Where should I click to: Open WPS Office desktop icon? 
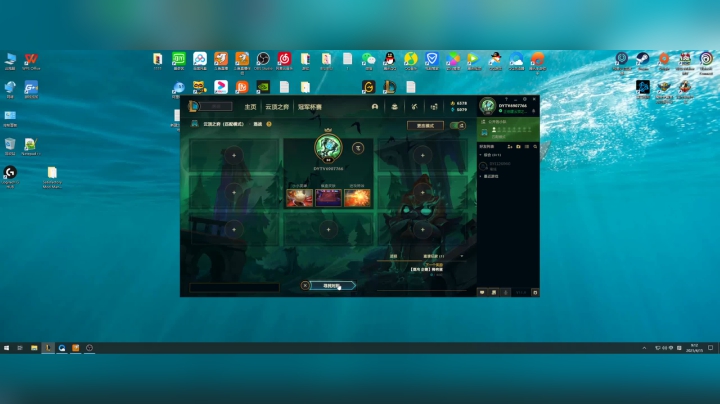[x=31, y=59]
